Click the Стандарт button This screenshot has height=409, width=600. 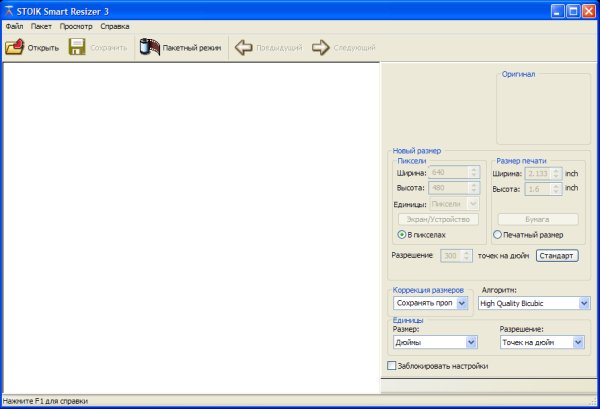(x=557, y=256)
